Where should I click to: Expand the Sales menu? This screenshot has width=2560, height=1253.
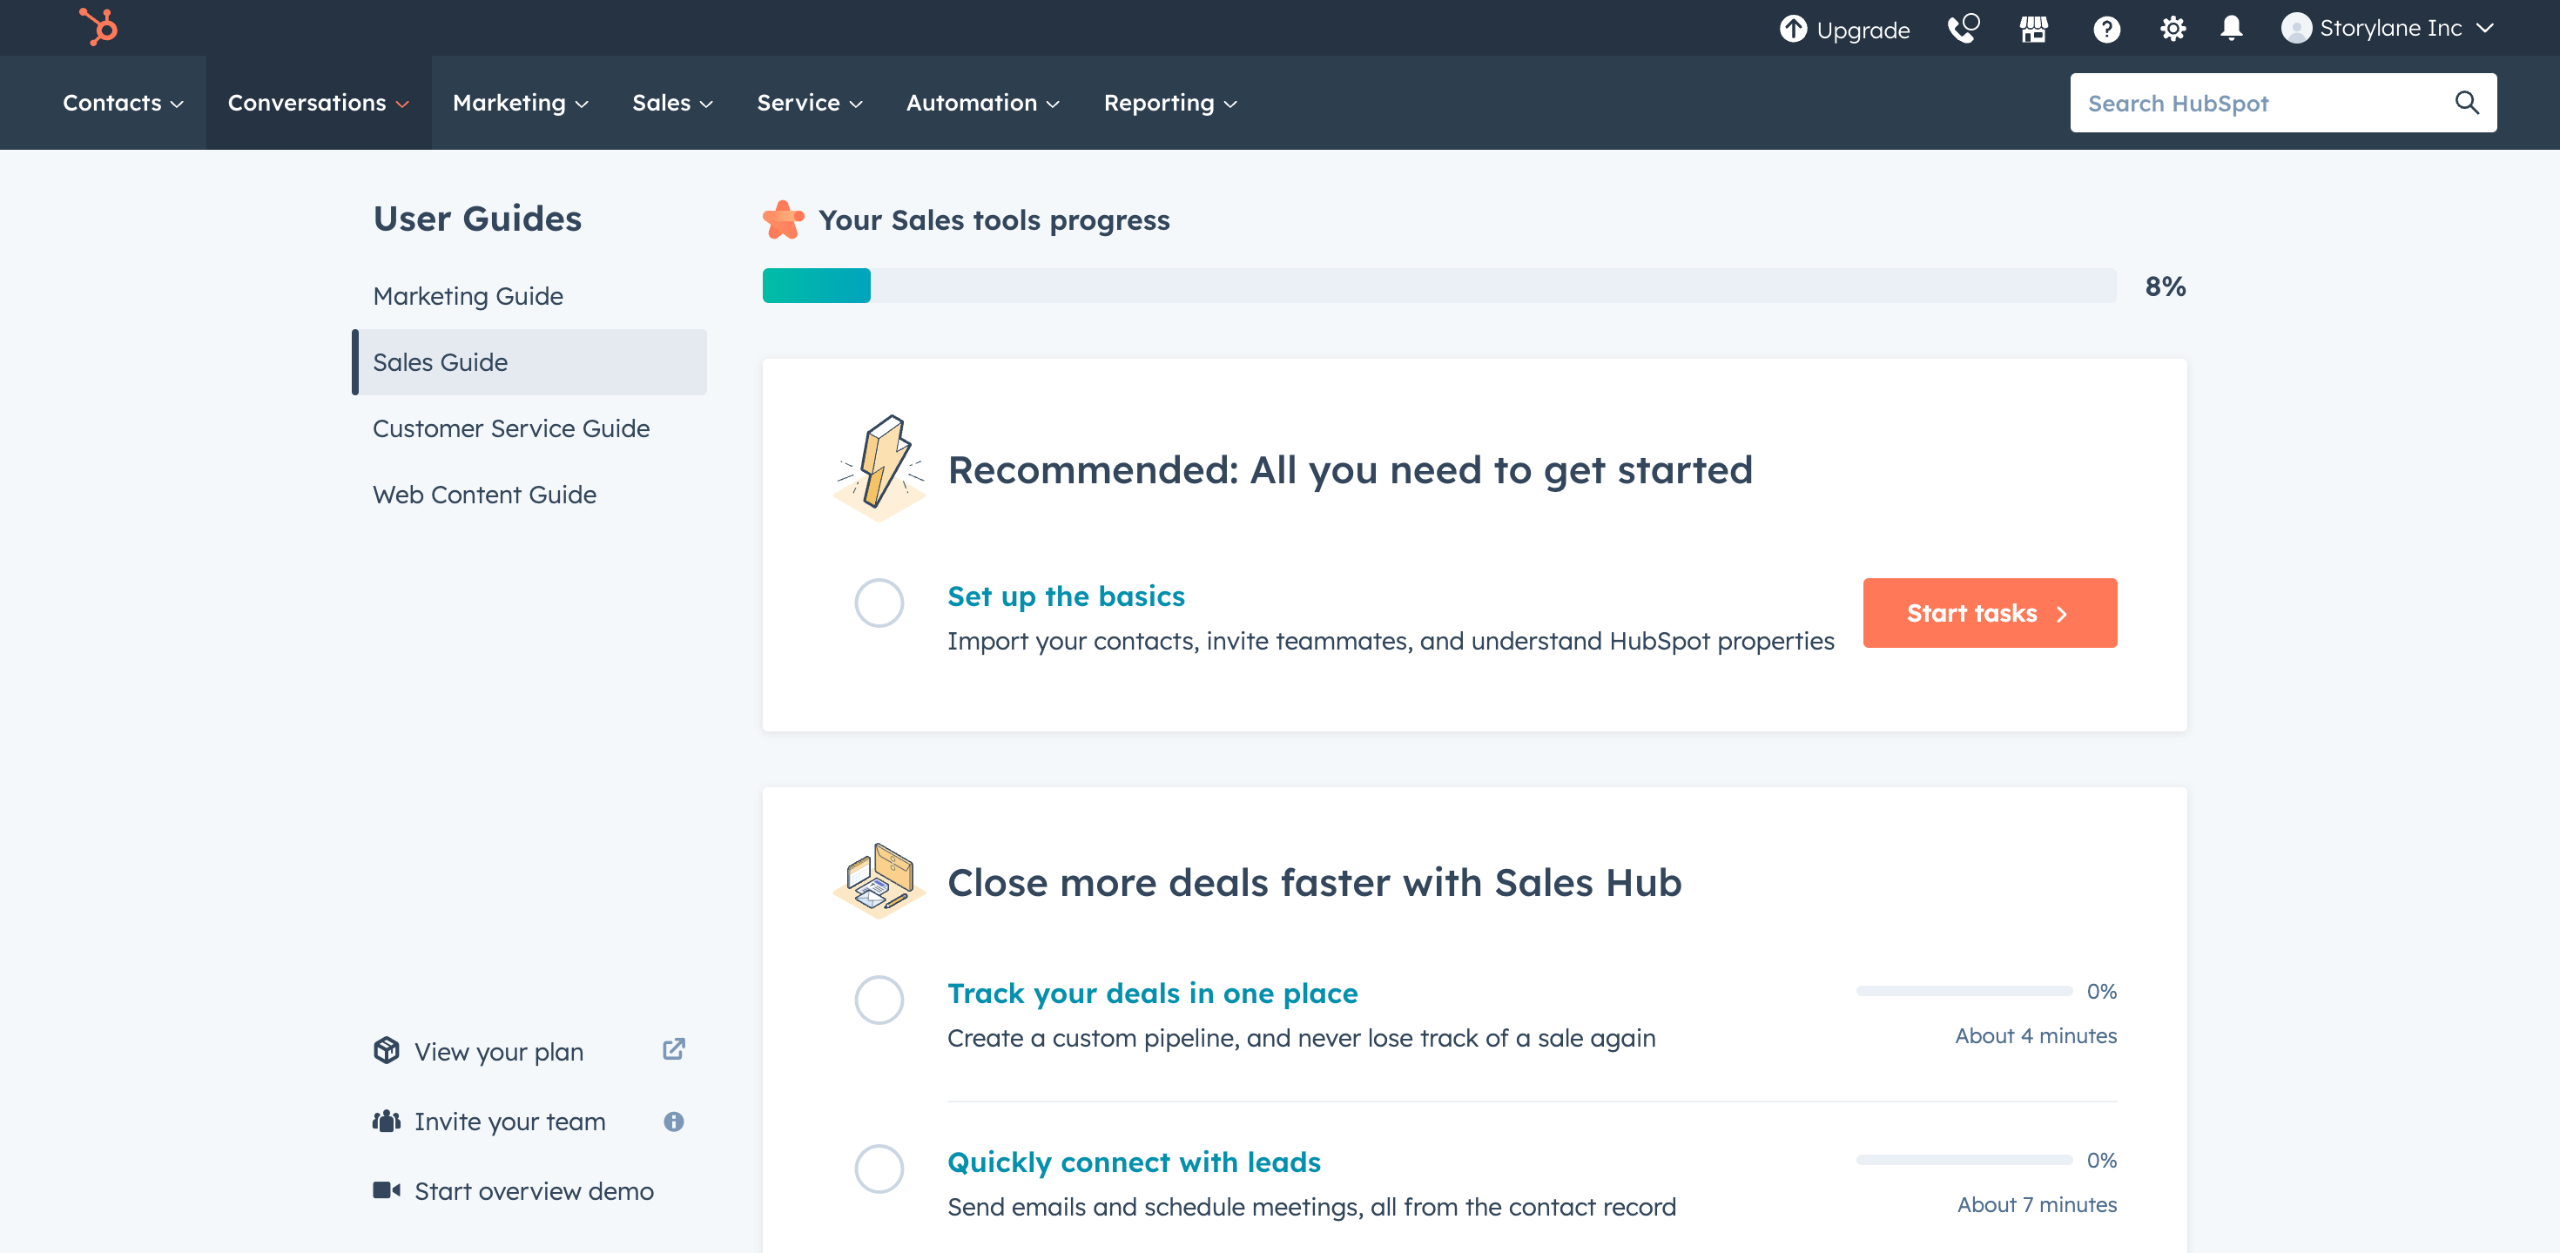(x=672, y=103)
